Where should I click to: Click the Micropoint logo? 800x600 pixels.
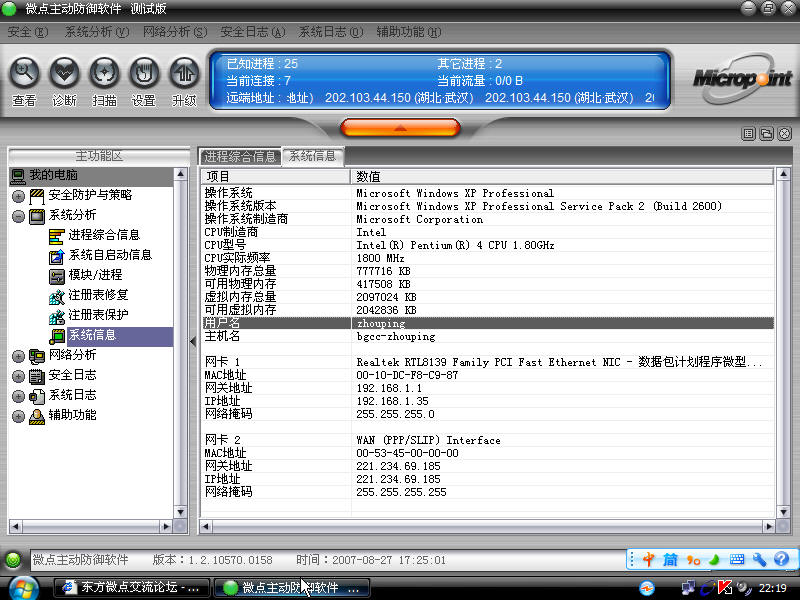(x=742, y=80)
